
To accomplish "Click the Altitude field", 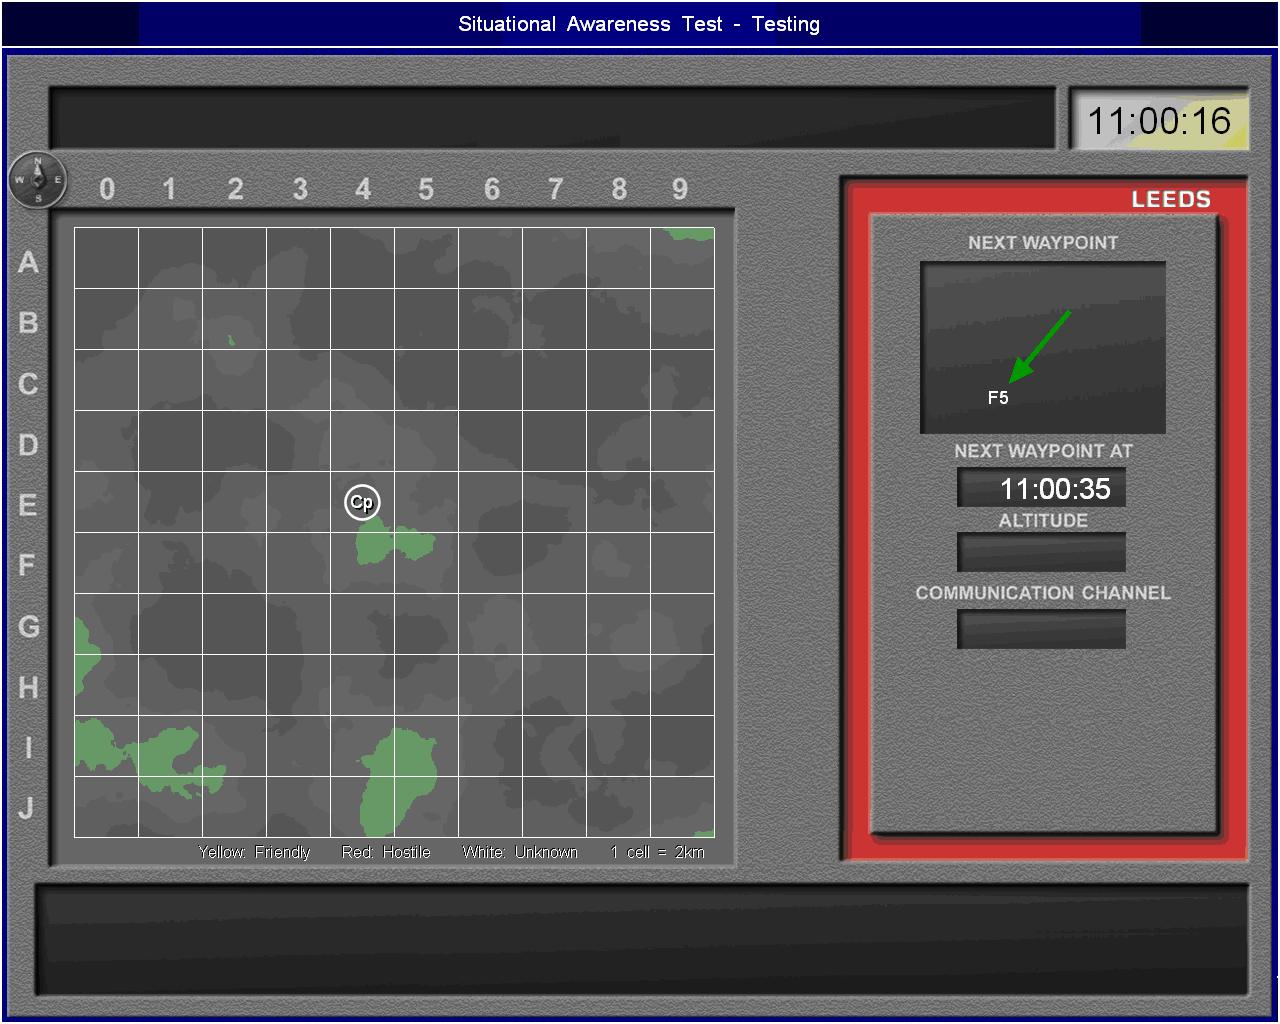I will pyautogui.click(x=1041, y=552).
